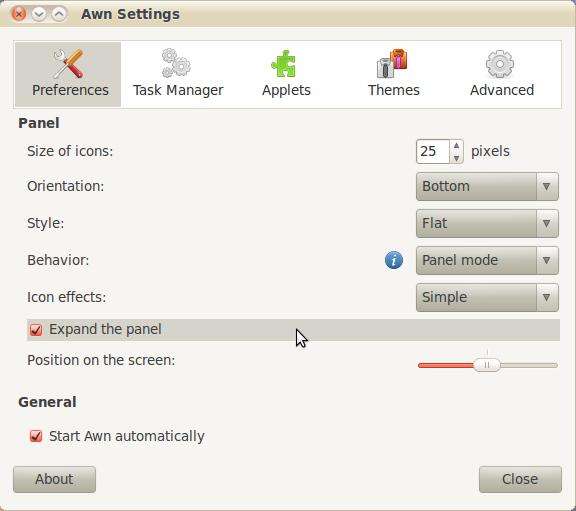Click the icon size number field
Image resolution: width=576 pixels, height=511 pixels.
coord(433,151)
